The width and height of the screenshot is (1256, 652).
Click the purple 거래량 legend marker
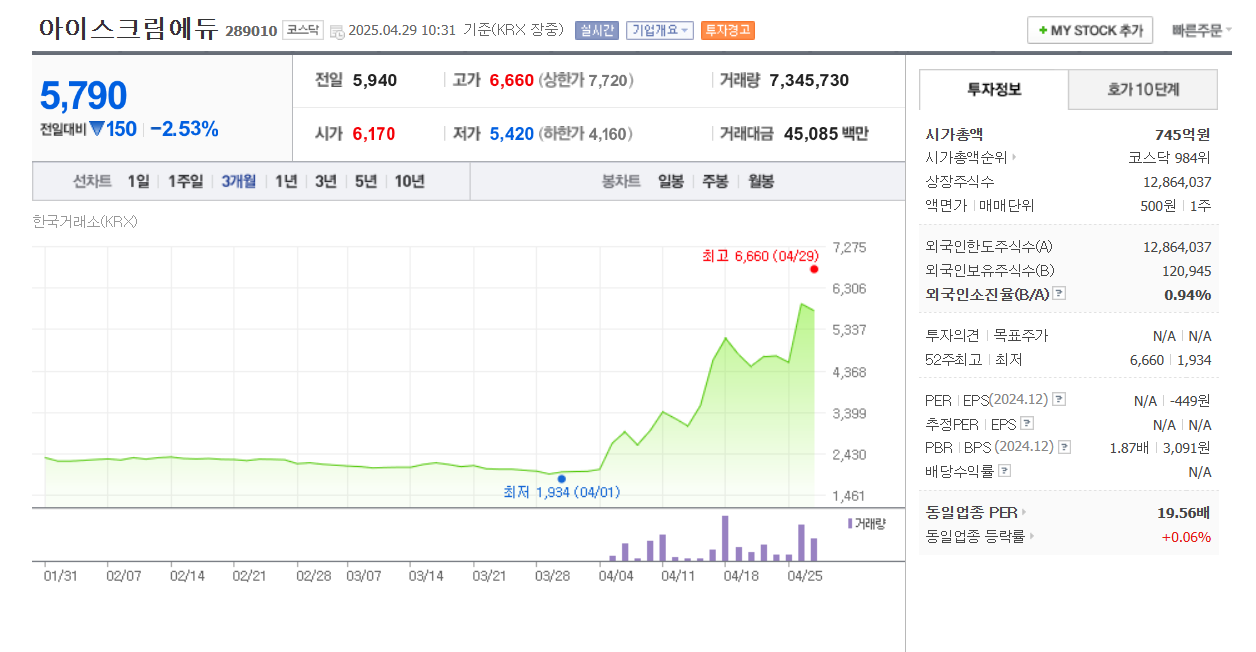click(850, 523)
